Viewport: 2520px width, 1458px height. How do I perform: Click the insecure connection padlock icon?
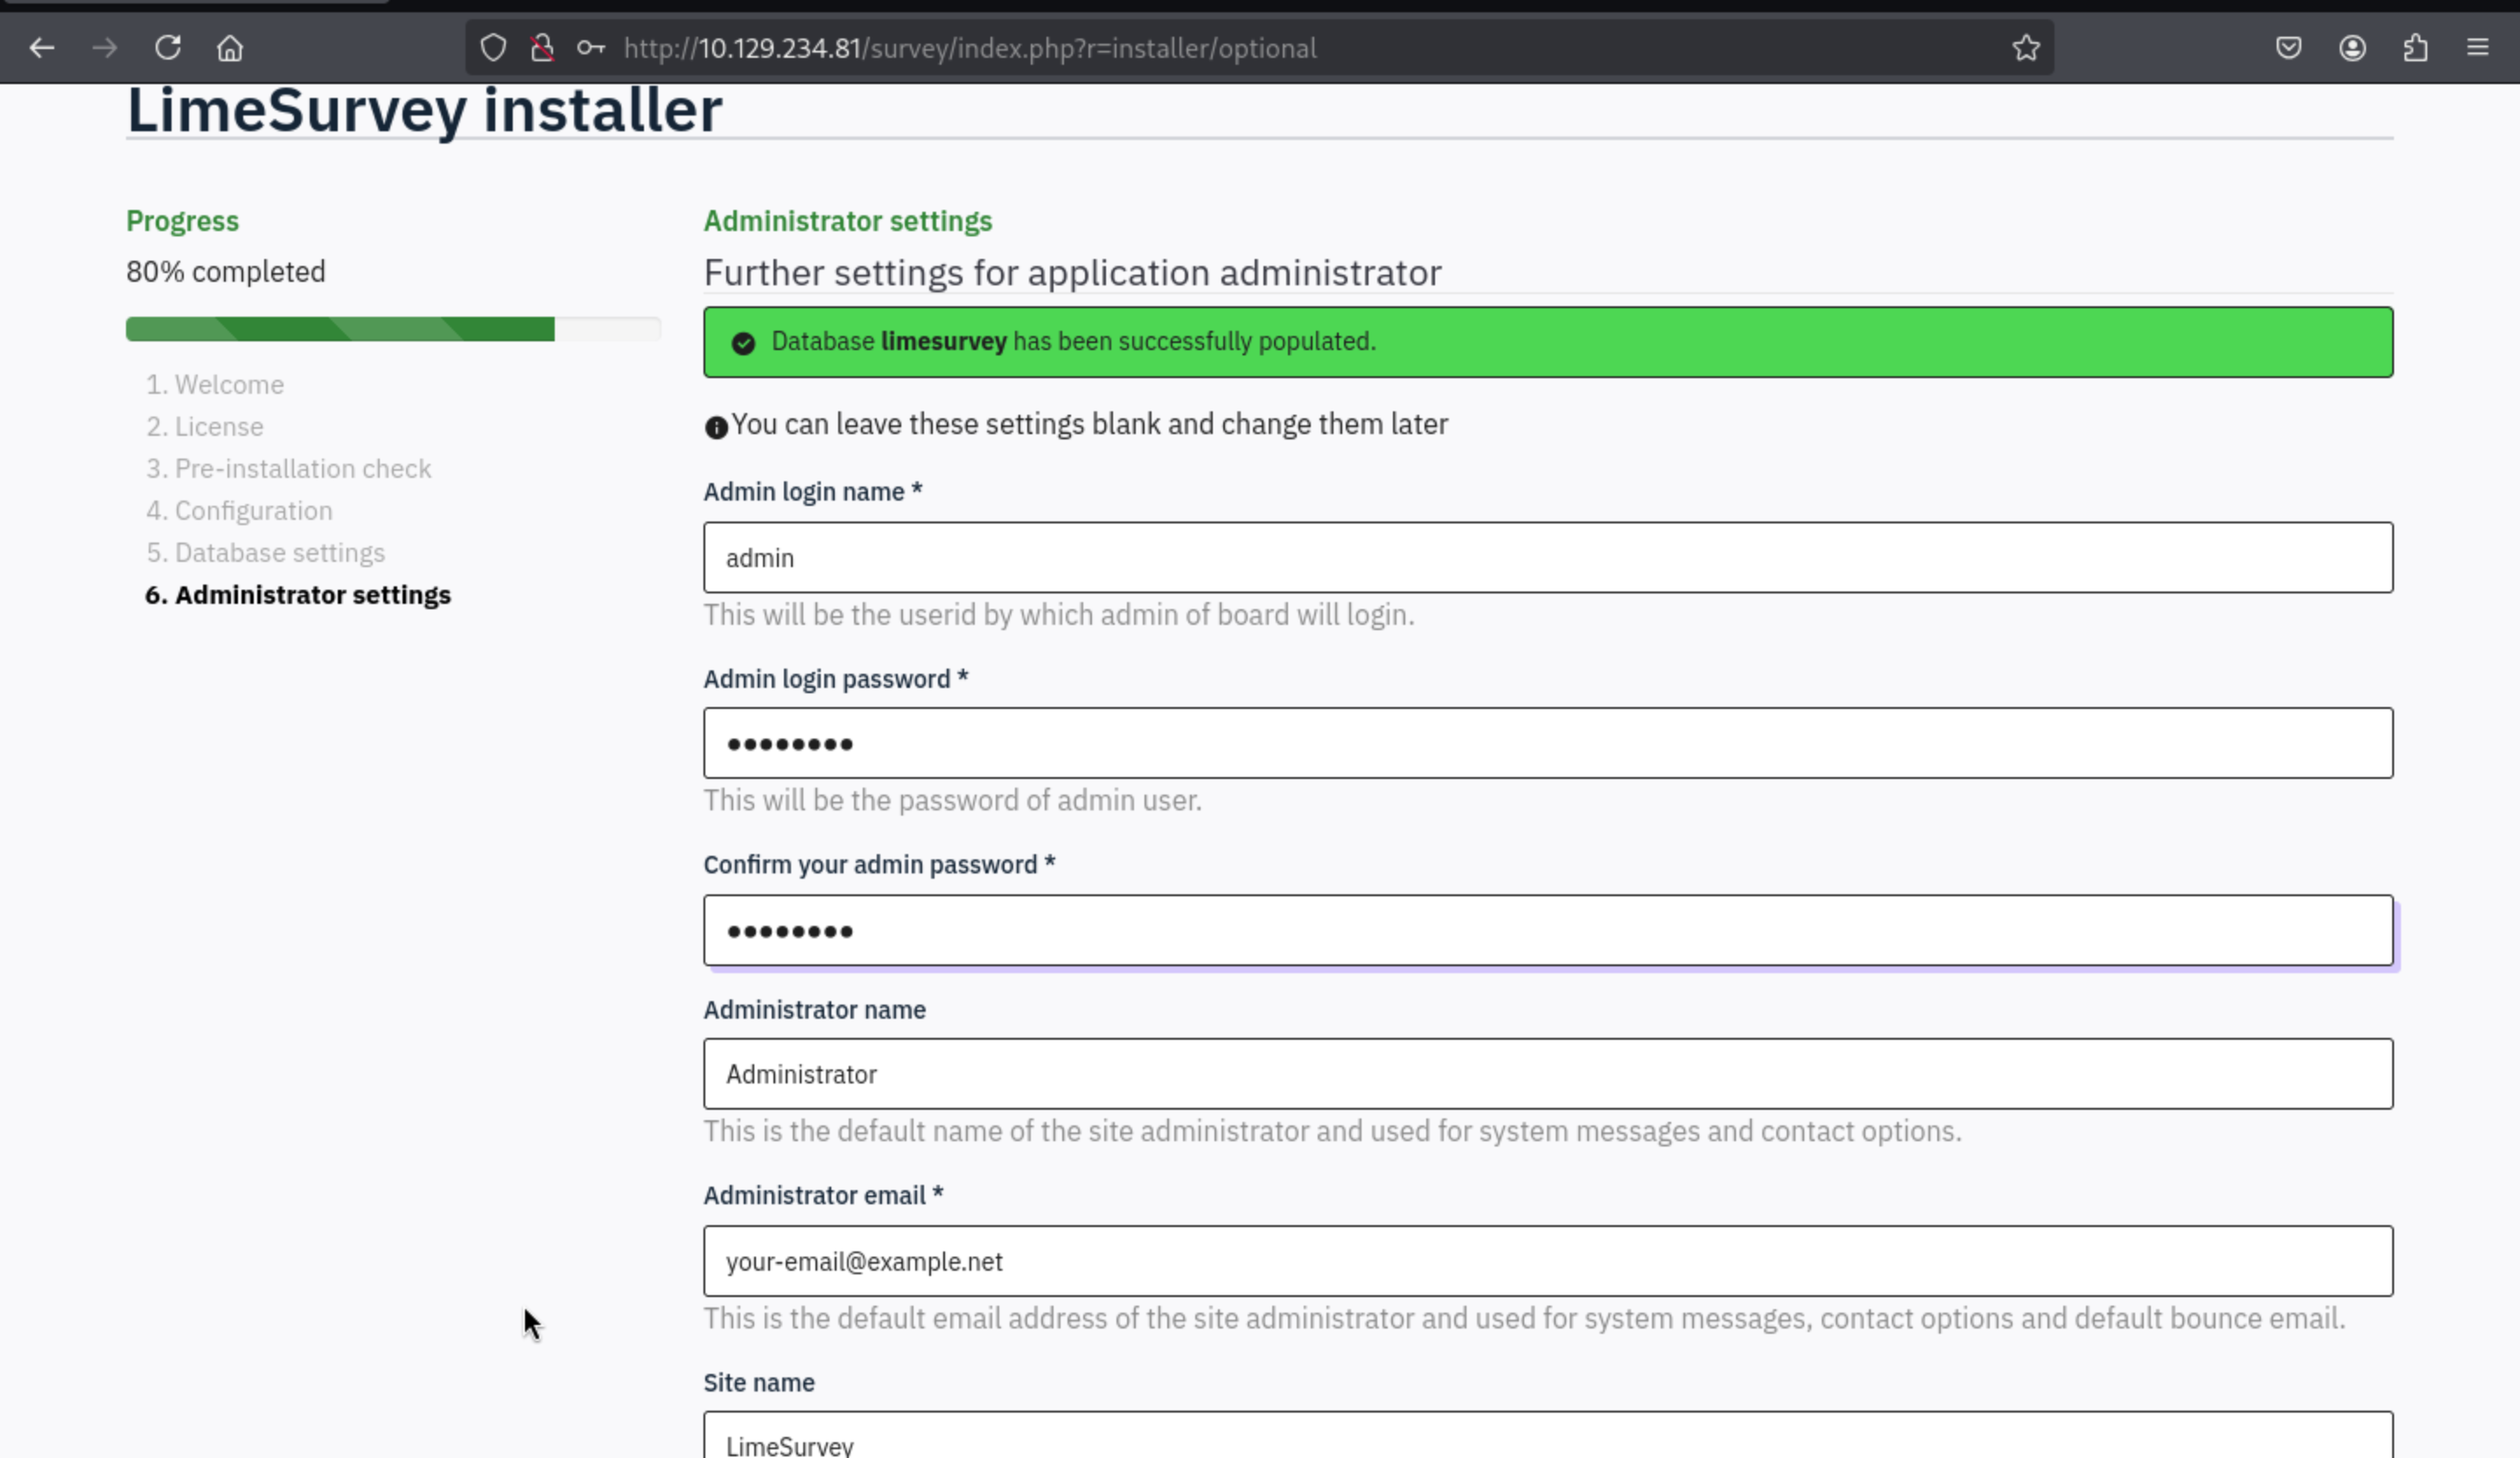point(542,48)
